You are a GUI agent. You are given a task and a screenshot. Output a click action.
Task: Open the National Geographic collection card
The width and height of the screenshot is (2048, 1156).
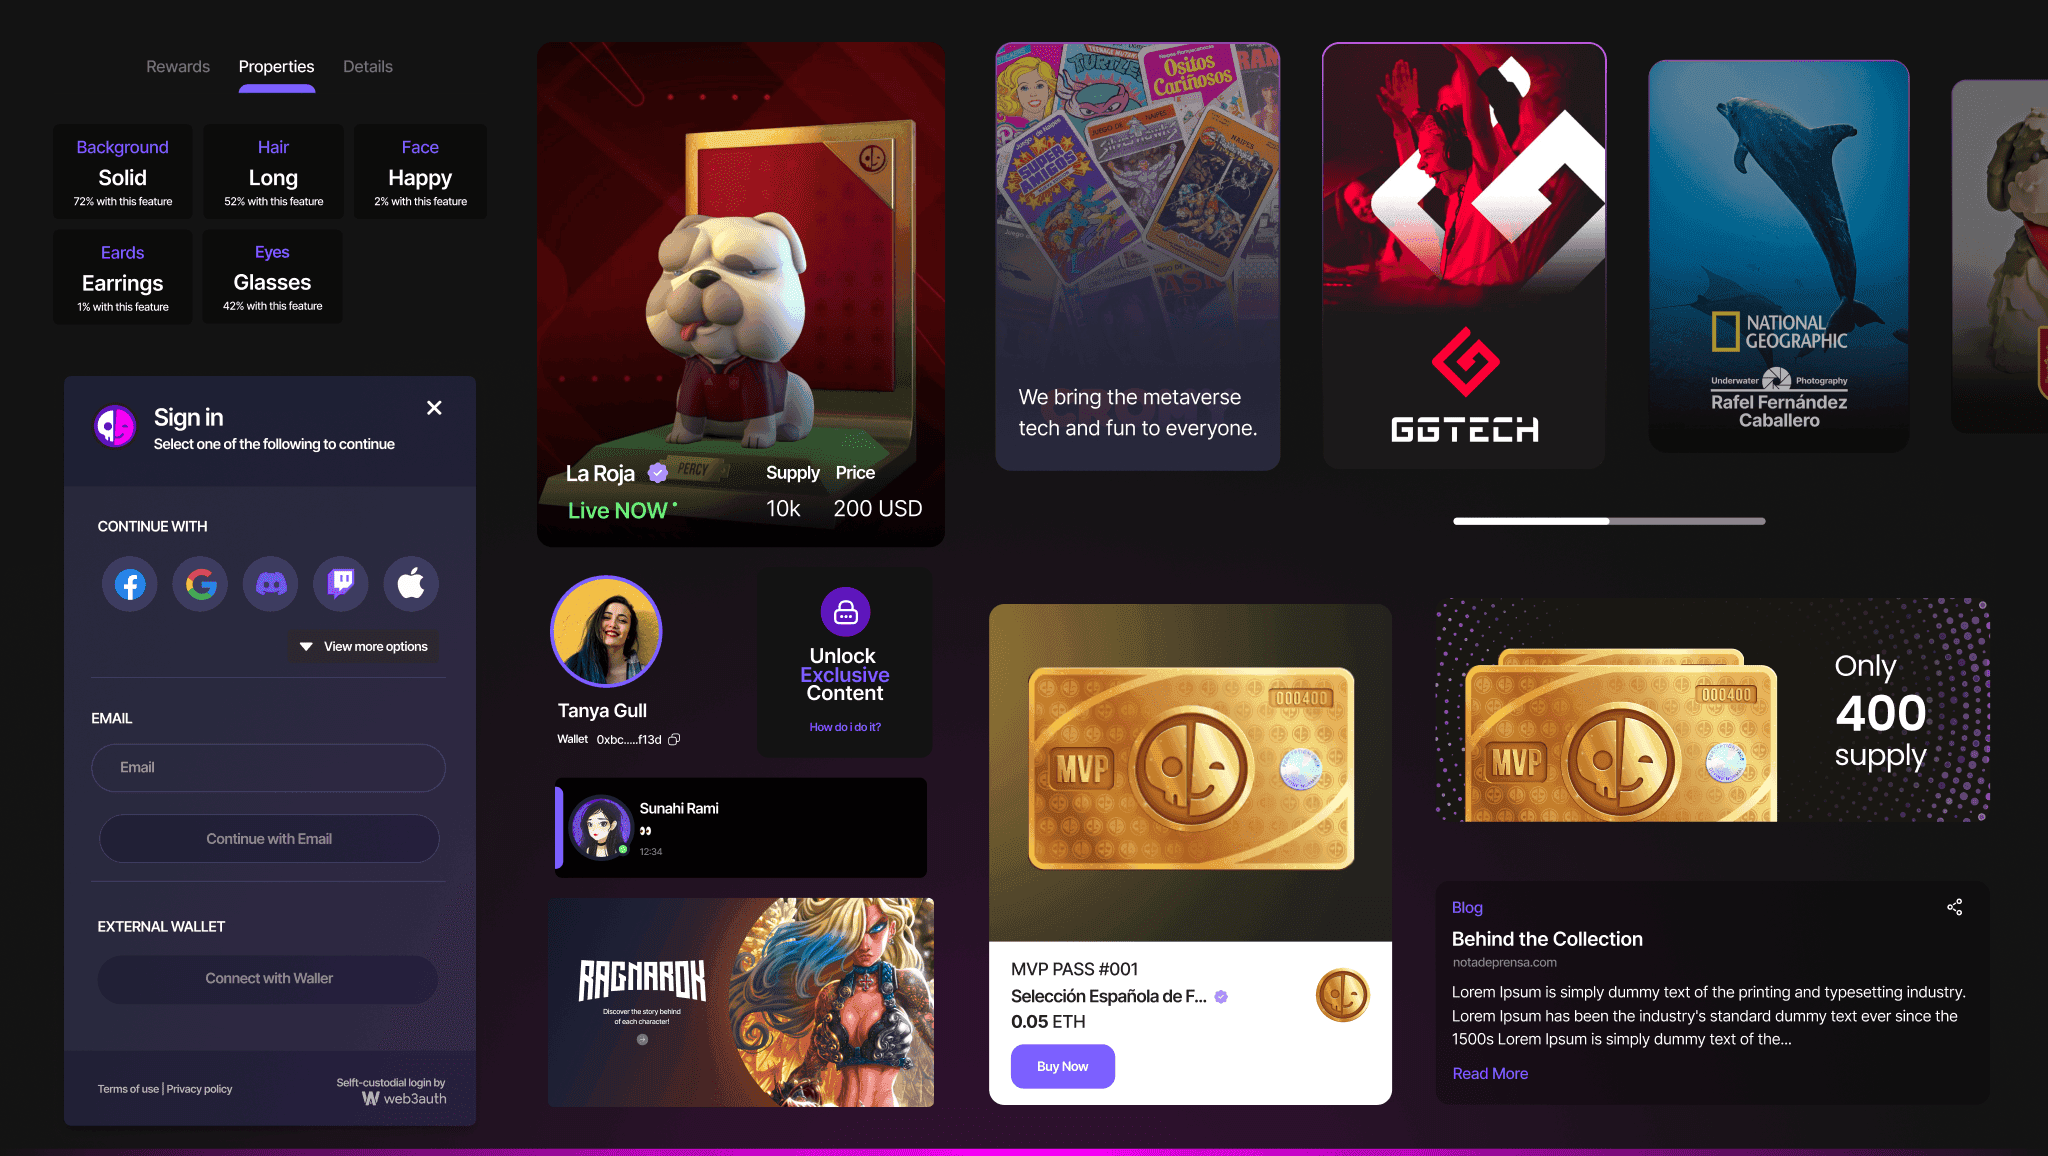pos(1779,256)
